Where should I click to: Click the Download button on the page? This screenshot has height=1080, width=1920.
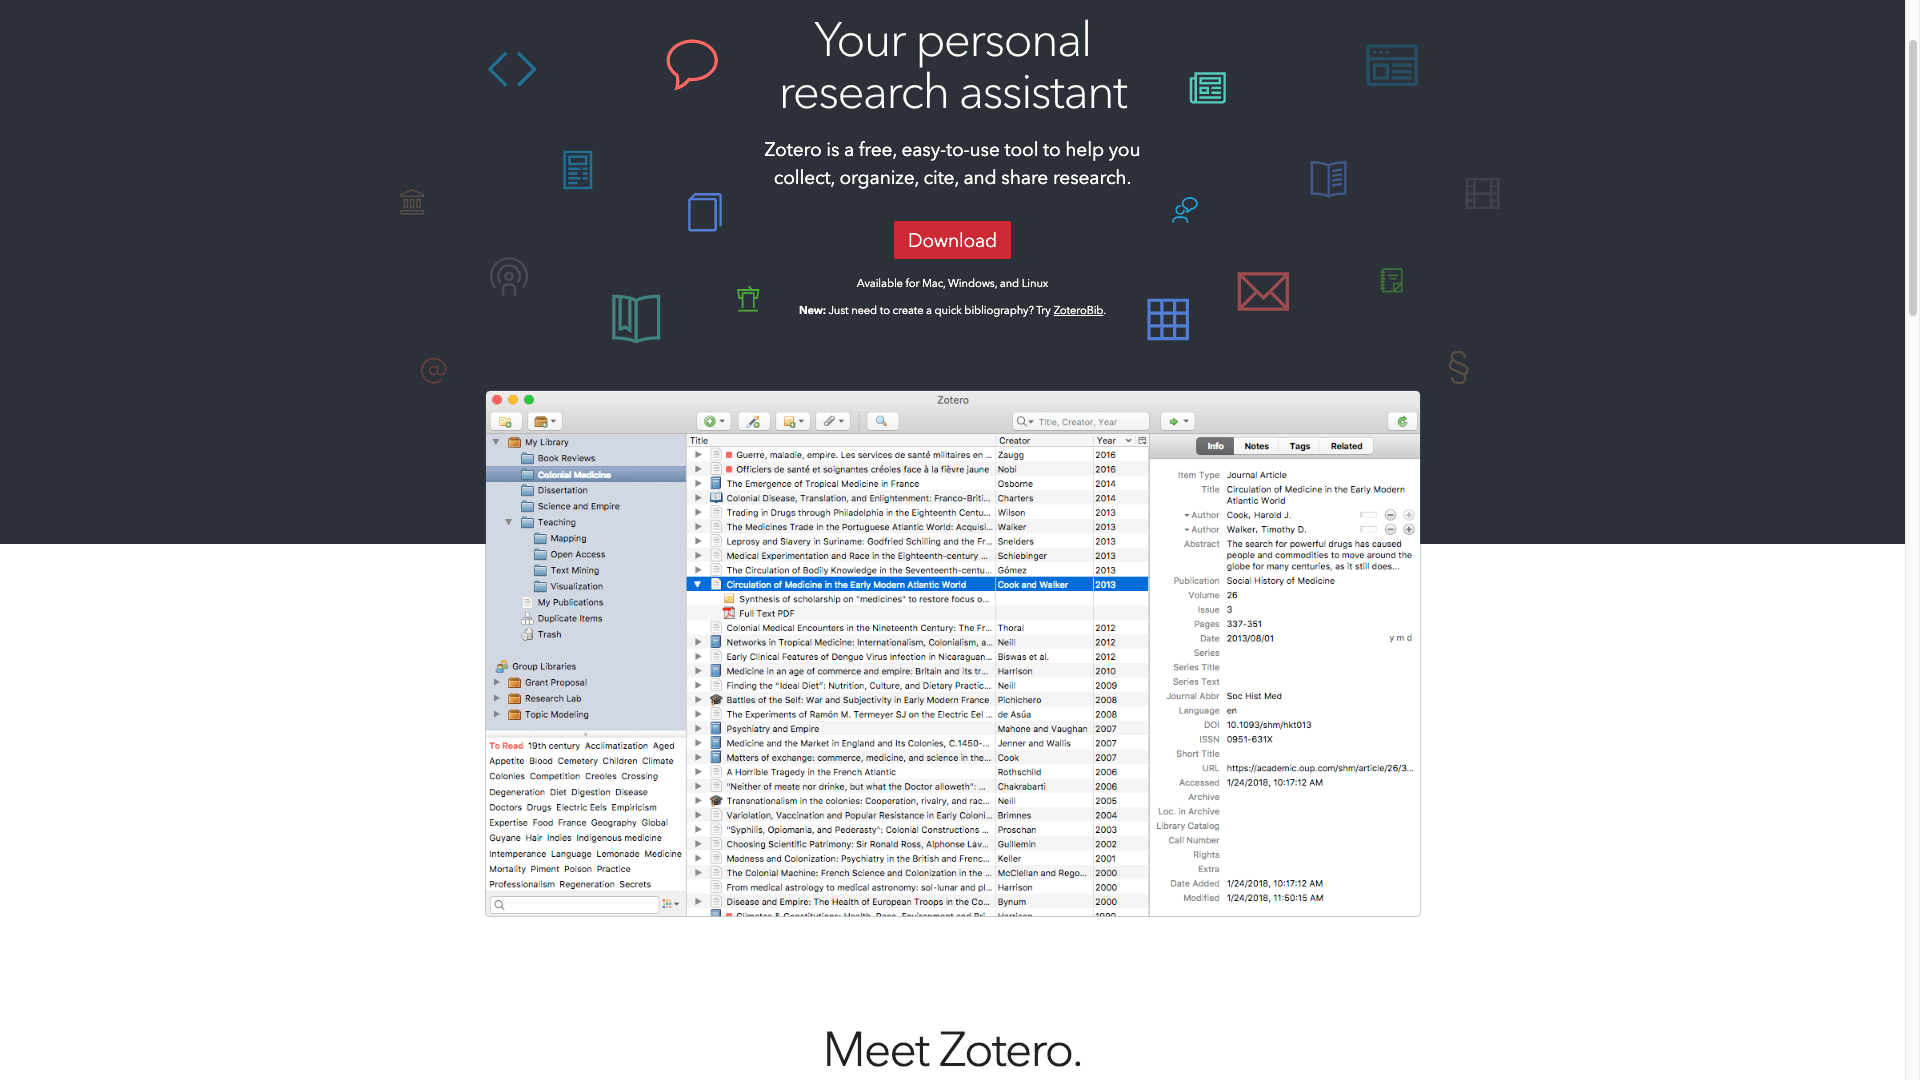[x=951, y=240]
